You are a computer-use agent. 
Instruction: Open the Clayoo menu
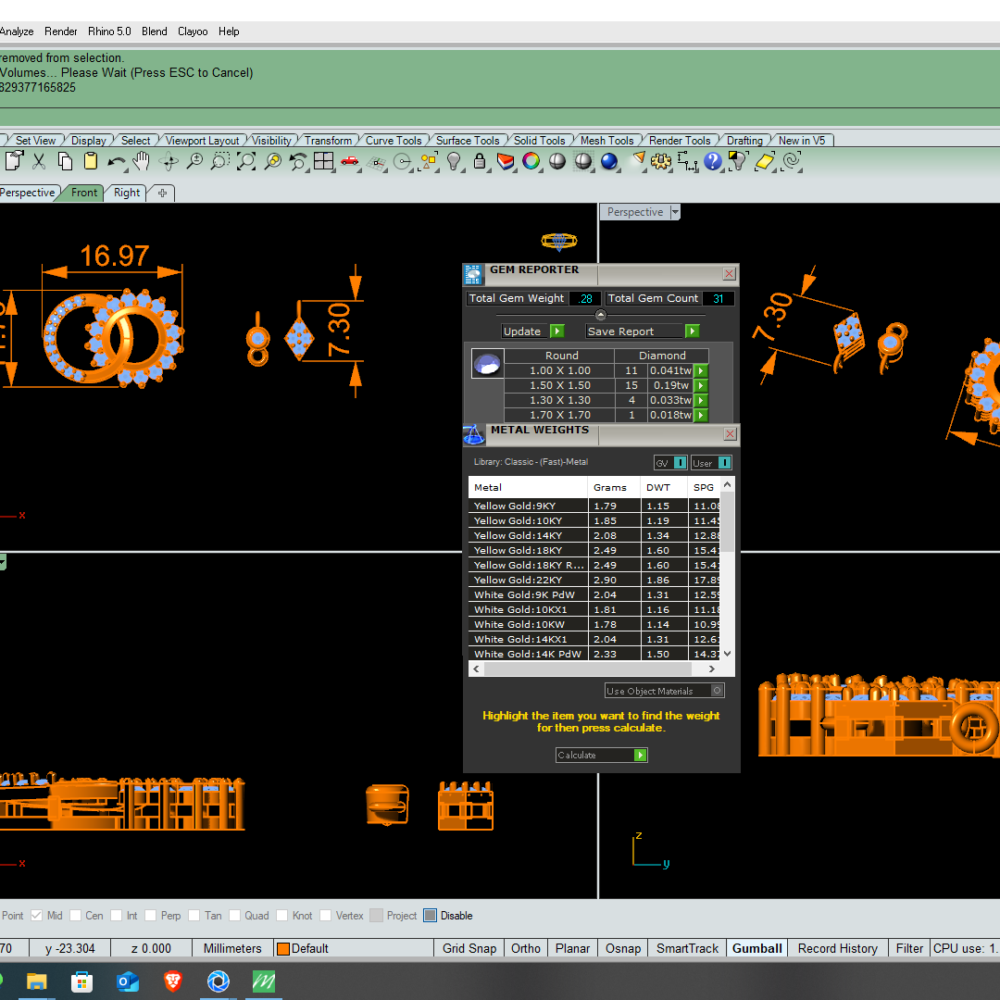click(193, 31)
